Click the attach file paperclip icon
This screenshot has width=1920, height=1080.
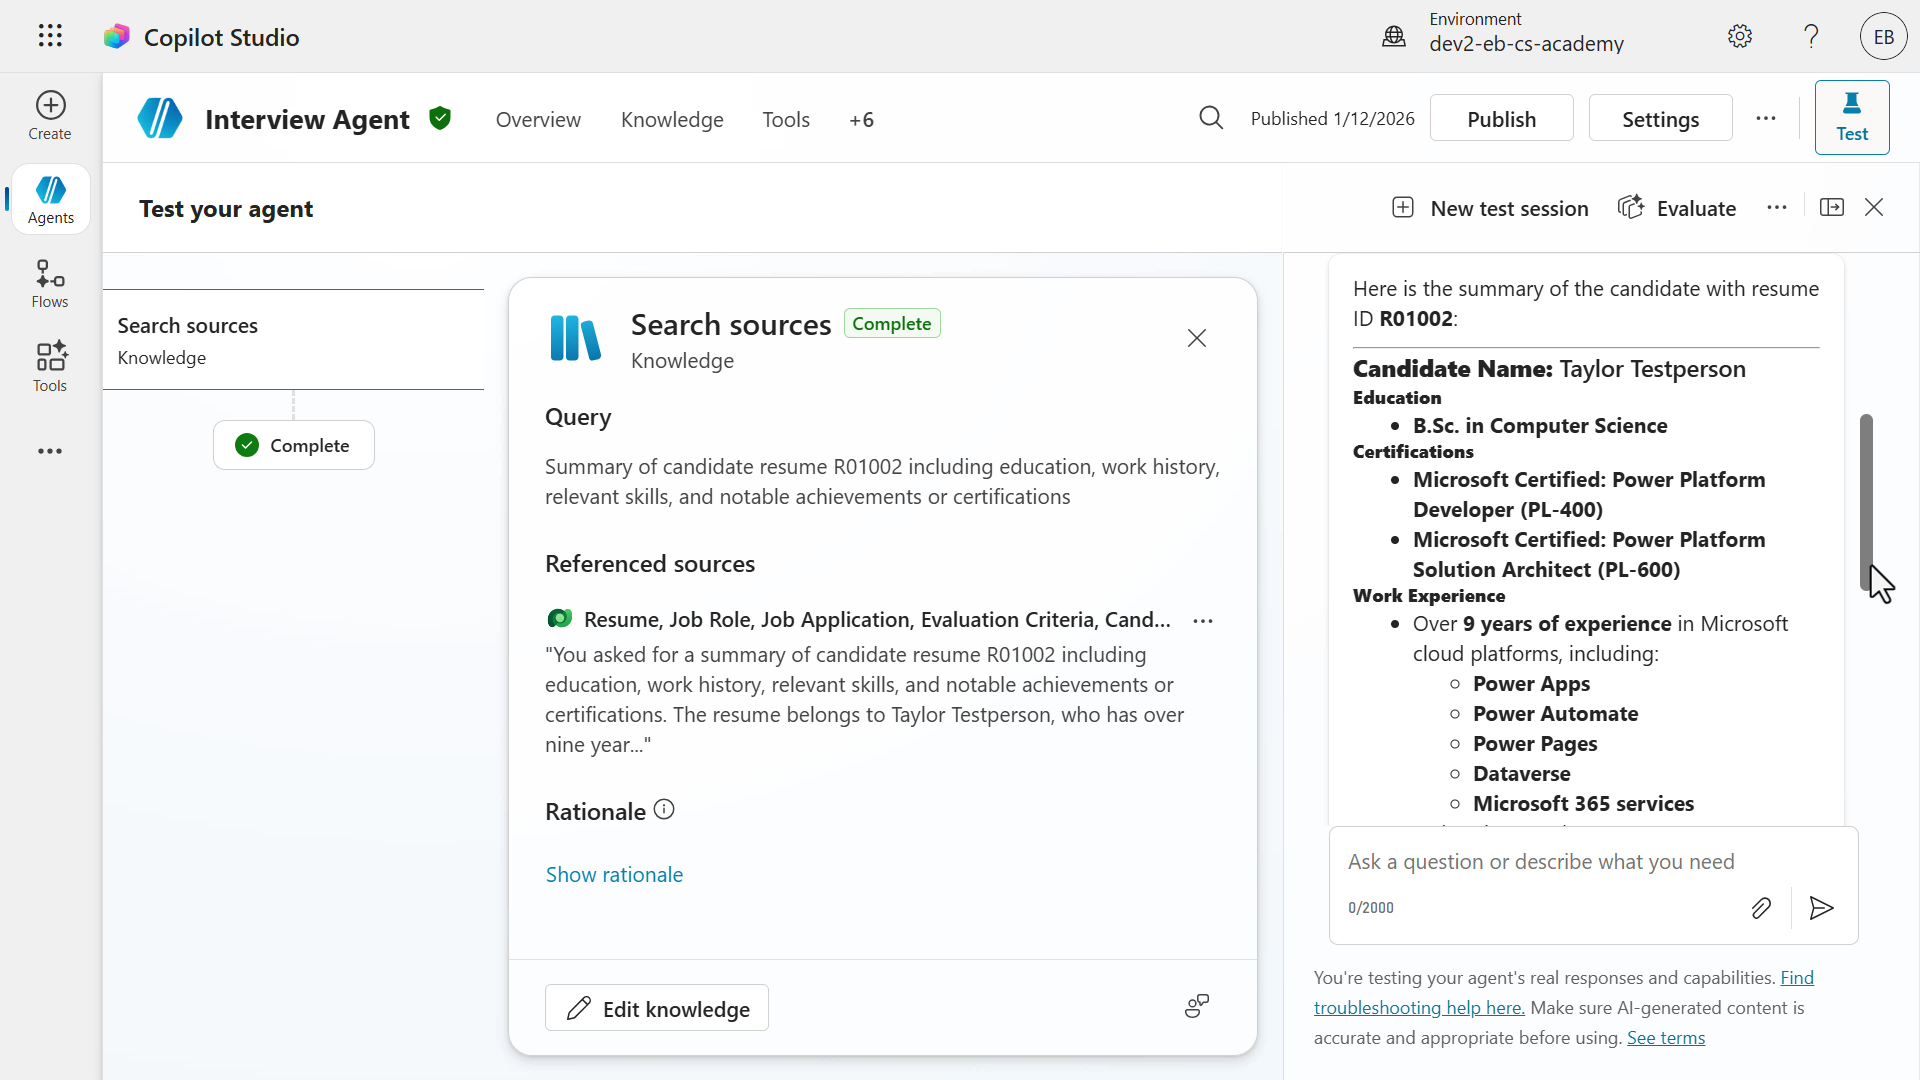pyautogui.click(x=1761, y=908)
